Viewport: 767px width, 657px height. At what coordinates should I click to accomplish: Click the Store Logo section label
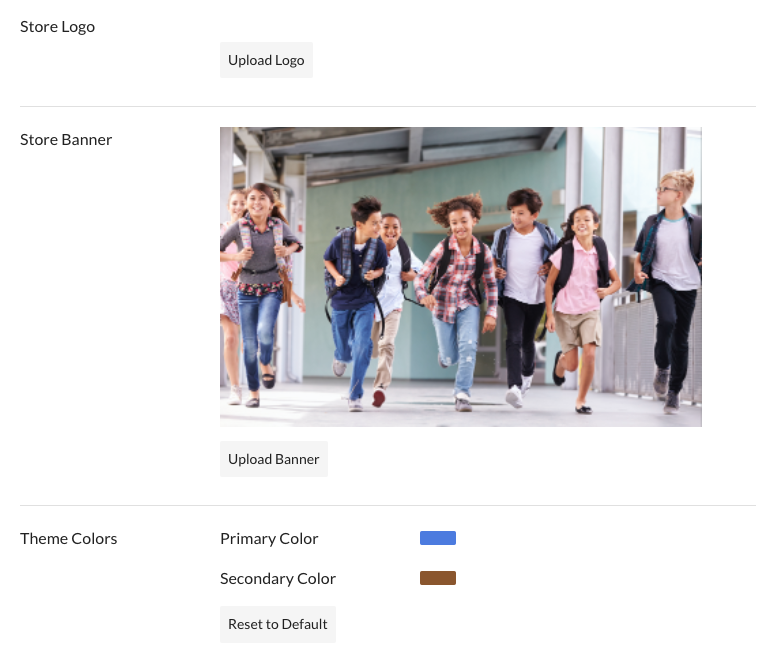coord(57,26)
